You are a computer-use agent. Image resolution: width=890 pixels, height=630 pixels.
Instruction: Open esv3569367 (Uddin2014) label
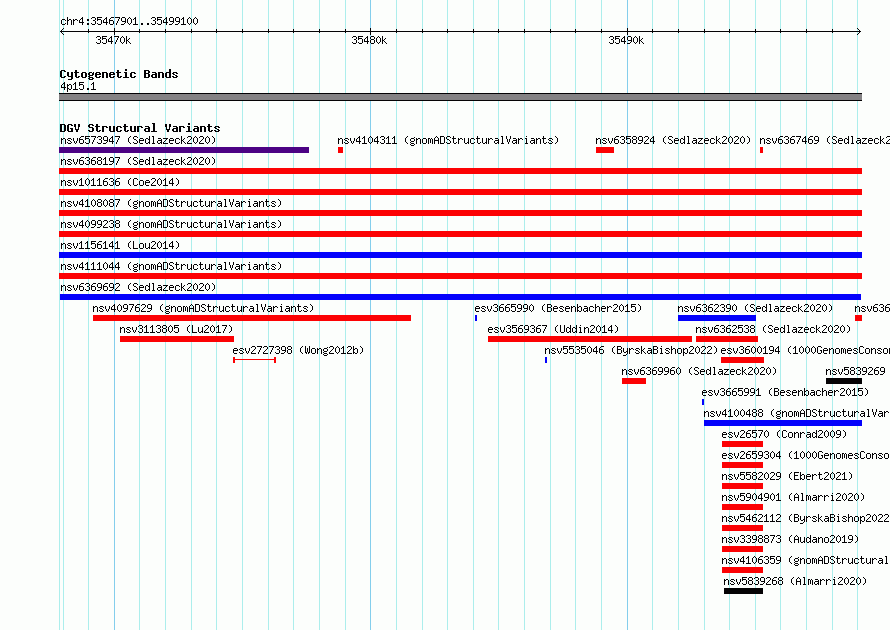coord(553,329)
